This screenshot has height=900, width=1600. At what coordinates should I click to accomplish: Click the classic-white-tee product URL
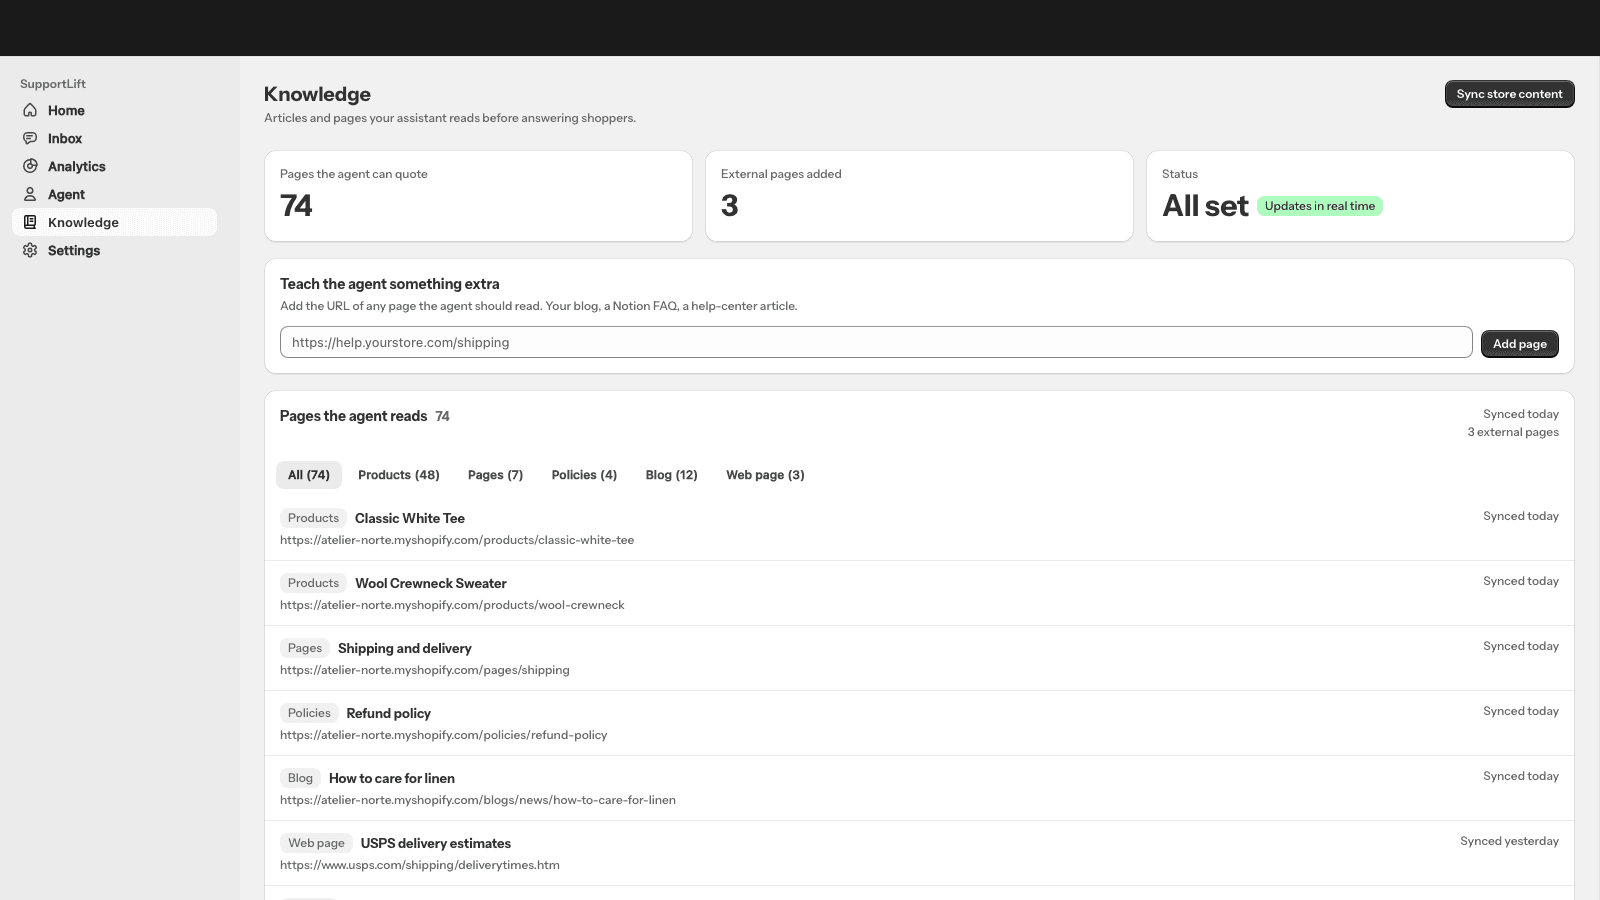(x=457, y=540)
